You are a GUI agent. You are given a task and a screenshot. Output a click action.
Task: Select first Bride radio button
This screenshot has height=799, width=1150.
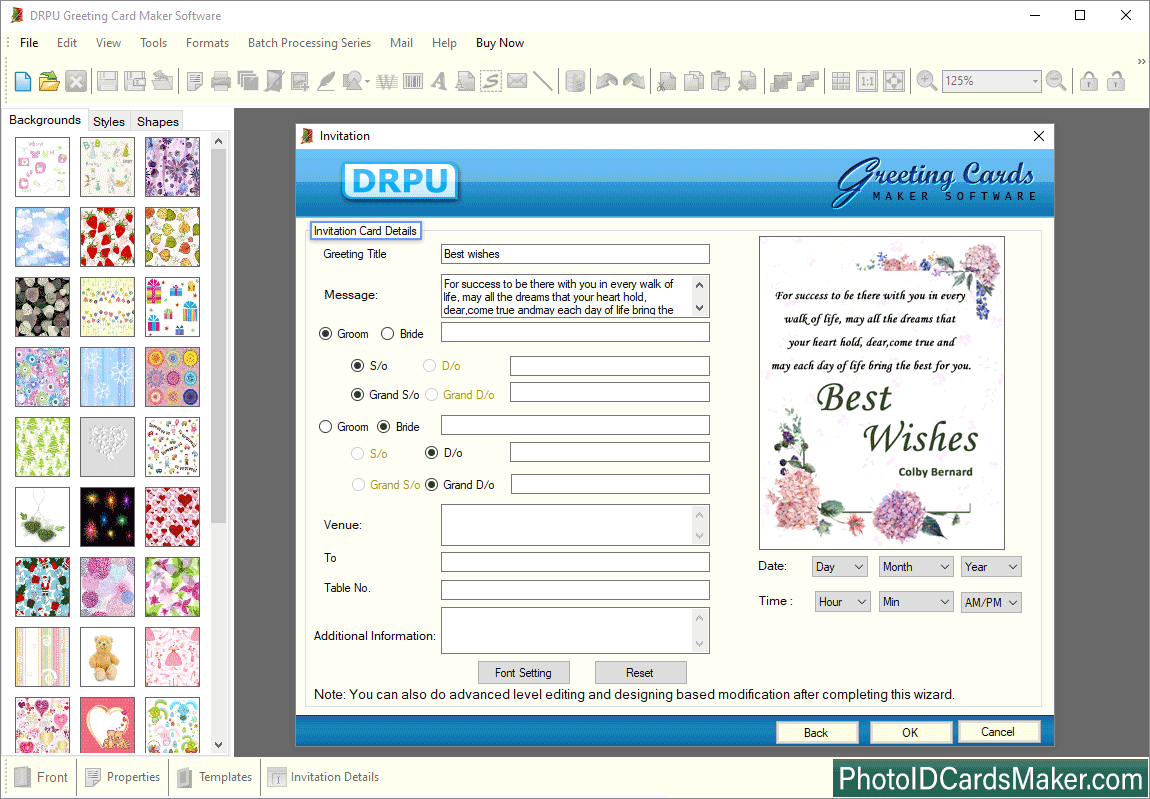tap(387, 334)
